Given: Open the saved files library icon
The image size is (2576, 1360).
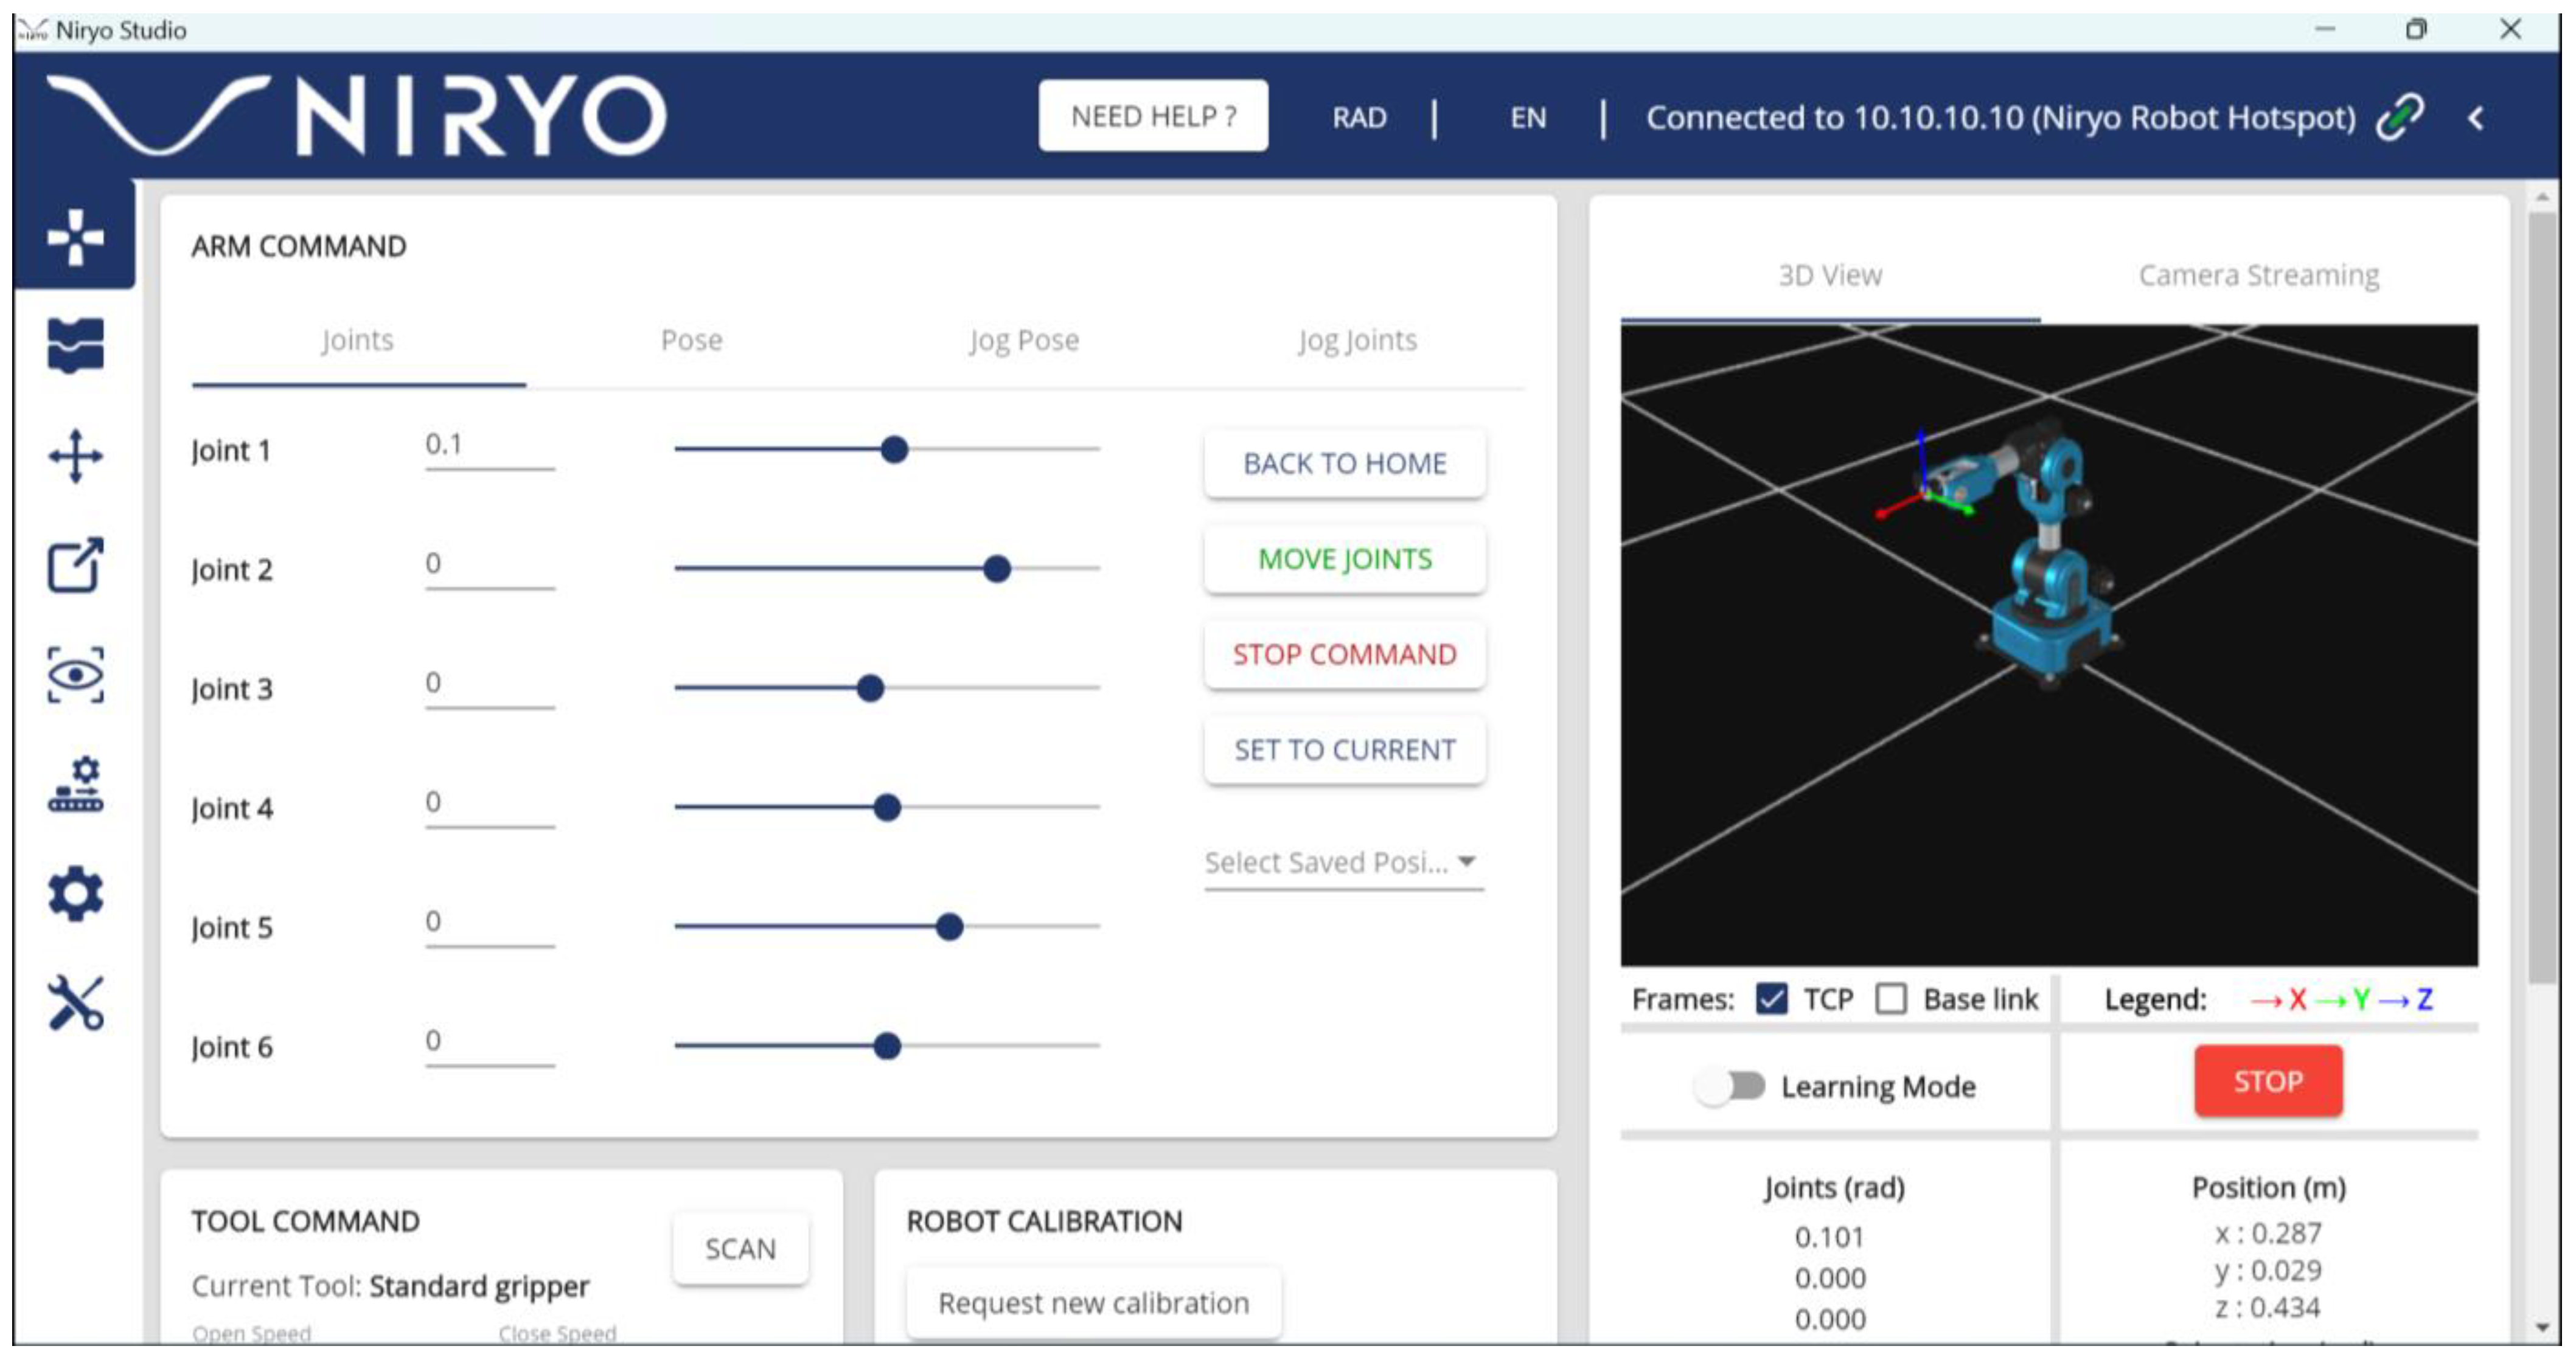Looking at the screenshot, I should [75, 345].
